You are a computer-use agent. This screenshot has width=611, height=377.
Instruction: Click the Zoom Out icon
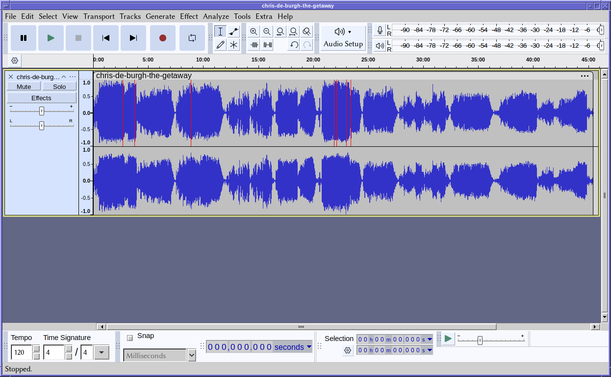point(267,32)
